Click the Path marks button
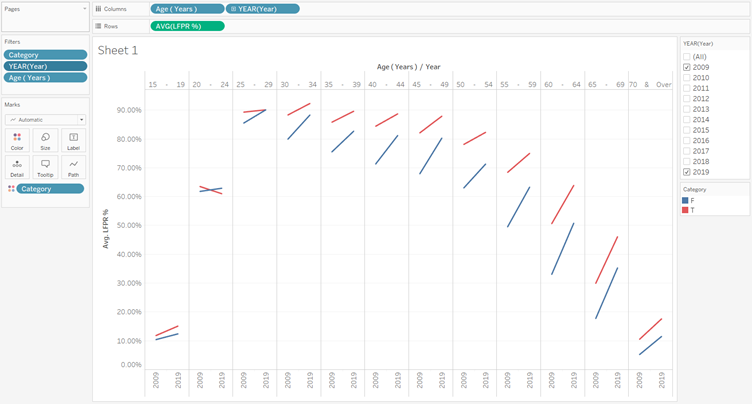This screenshot has width=752, height=404. coord(73,167)
